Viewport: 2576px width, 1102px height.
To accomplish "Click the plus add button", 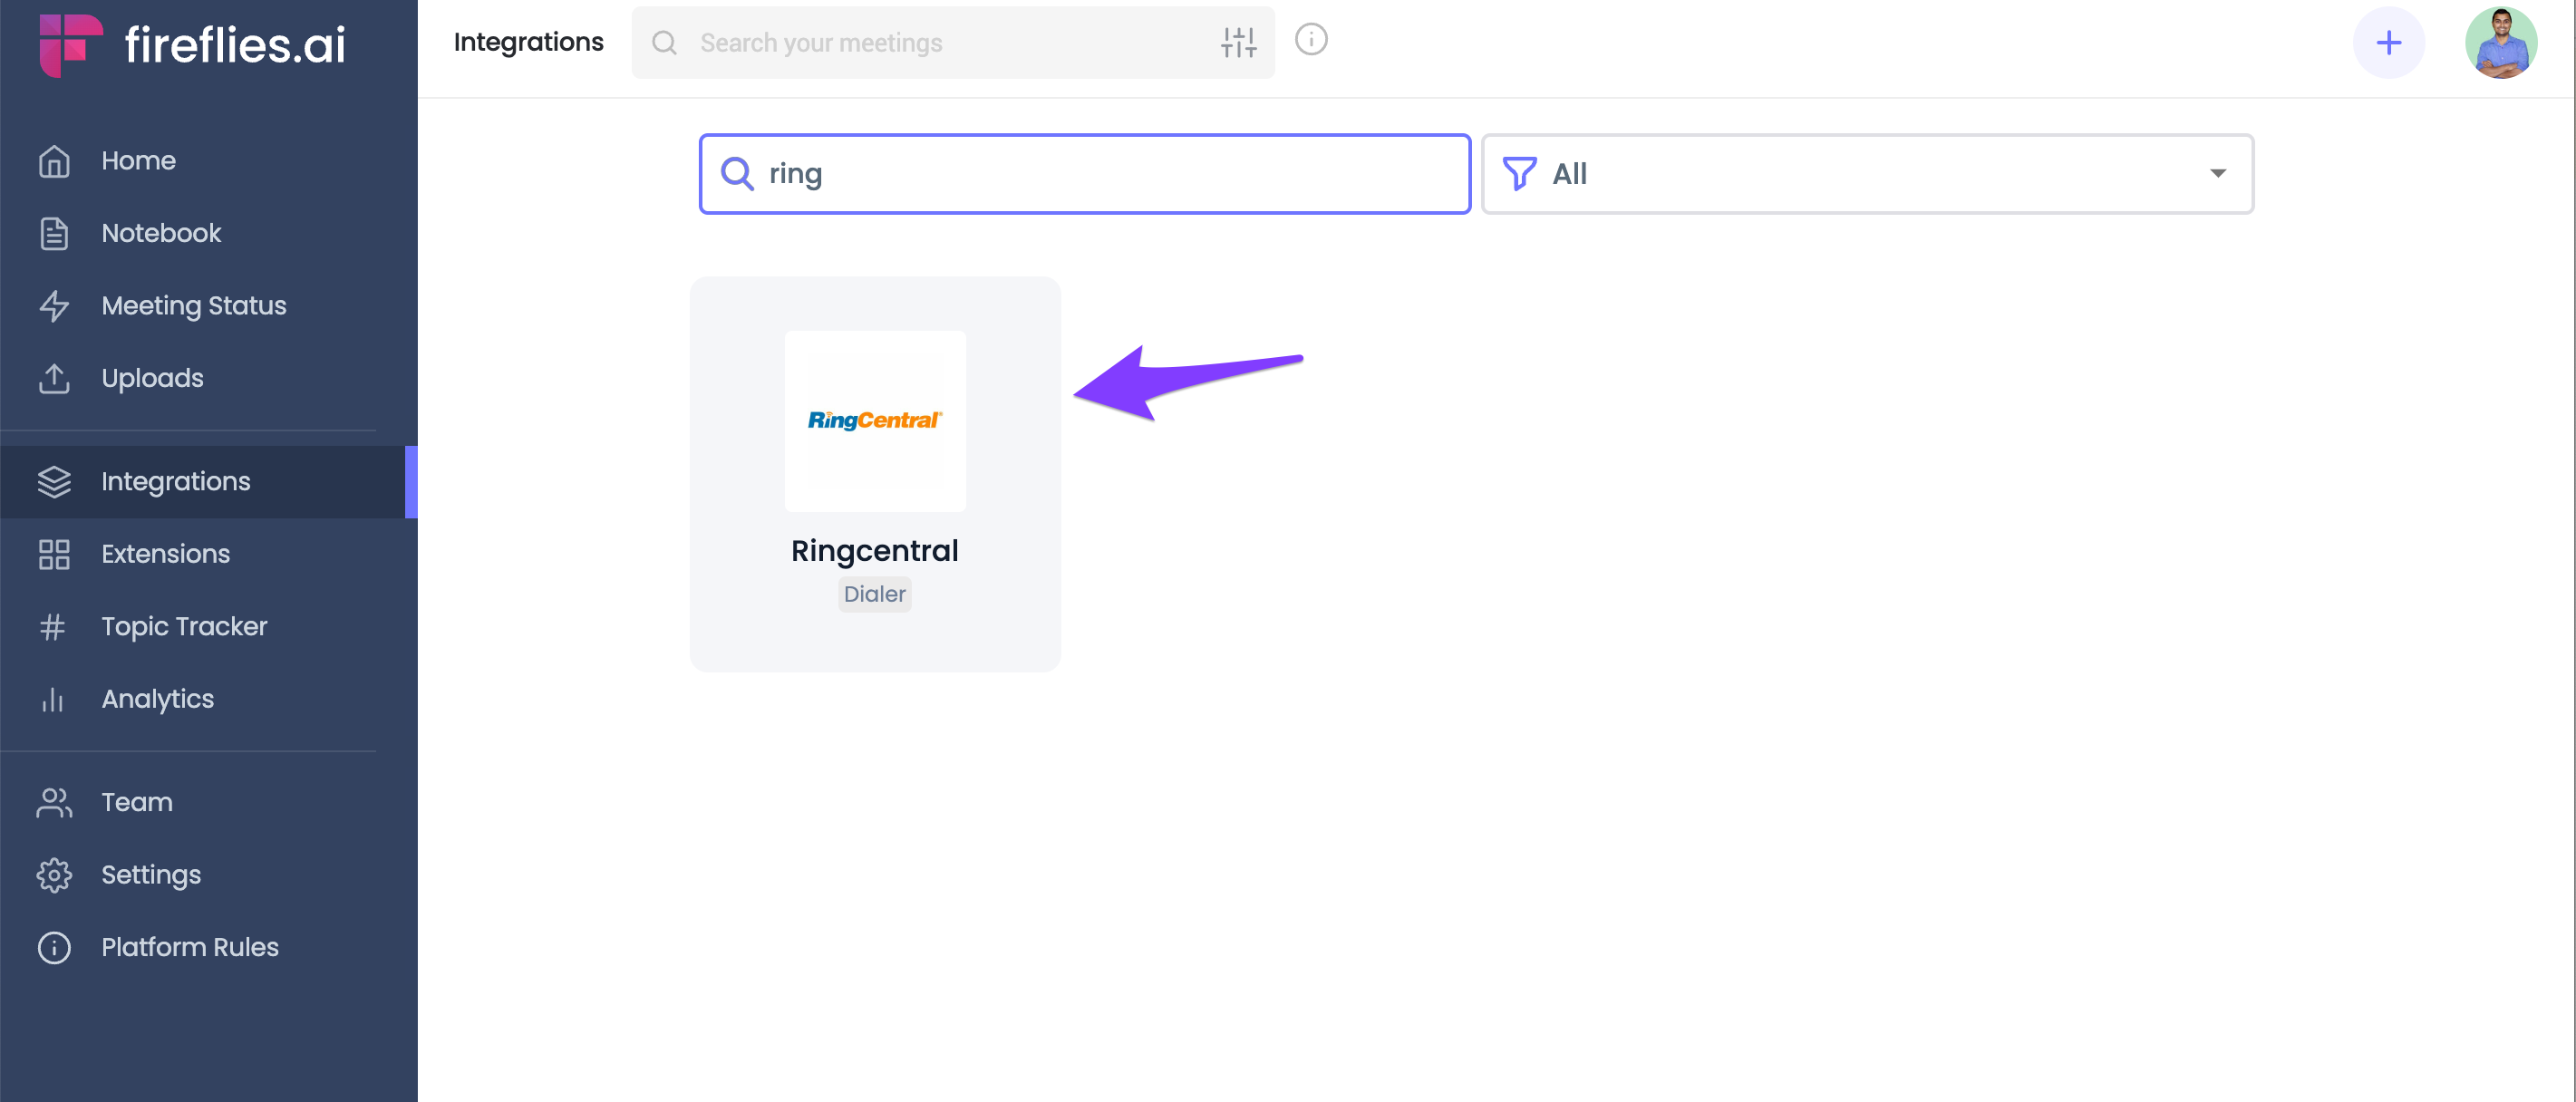I will (2388, 43).
